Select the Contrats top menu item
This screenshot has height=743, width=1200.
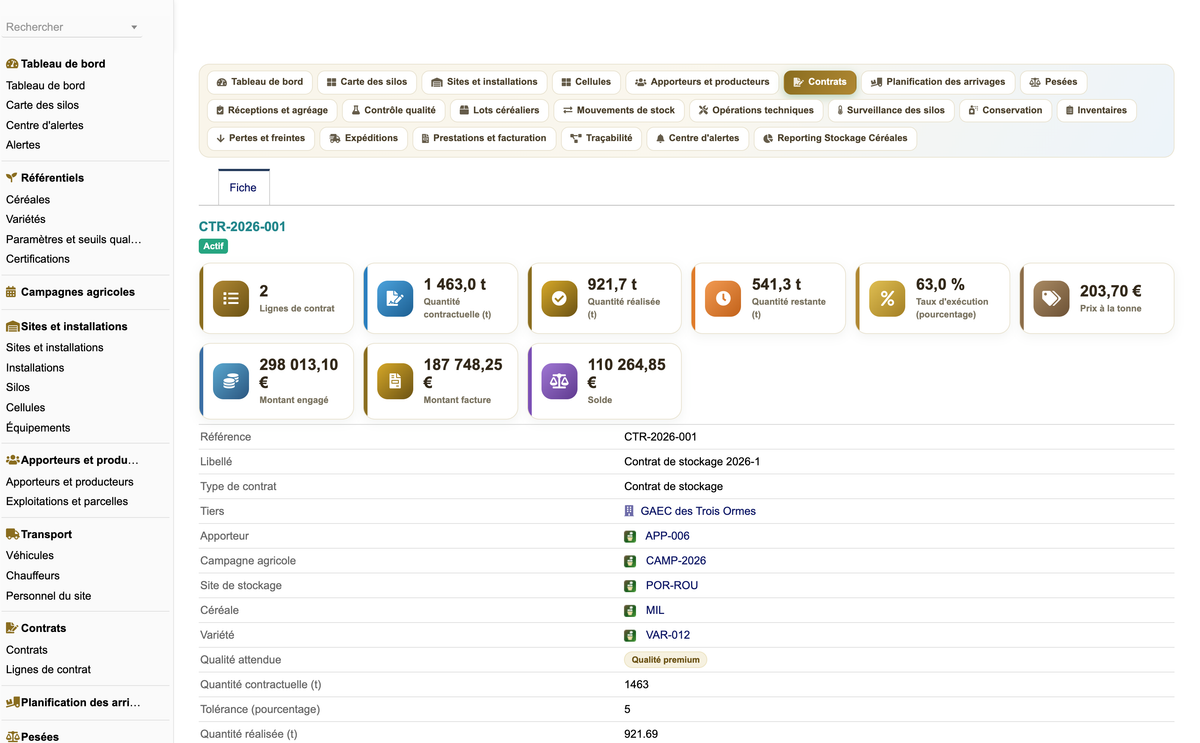(x=820, y=82)
